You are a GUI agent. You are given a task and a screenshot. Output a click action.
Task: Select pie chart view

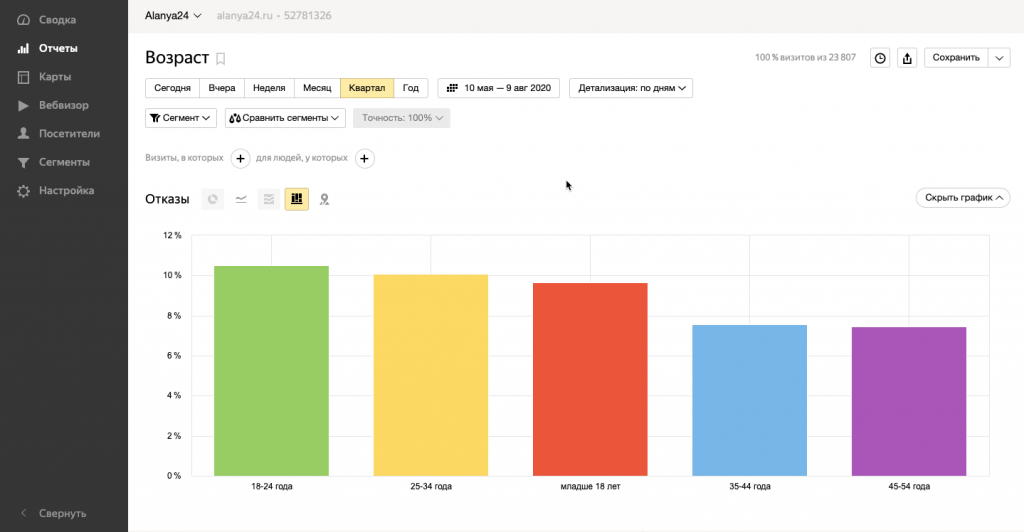212,199
